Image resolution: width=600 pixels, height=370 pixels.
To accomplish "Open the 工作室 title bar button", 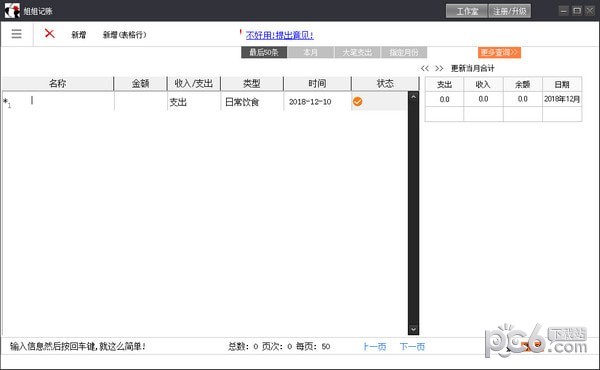I will 467,11.
